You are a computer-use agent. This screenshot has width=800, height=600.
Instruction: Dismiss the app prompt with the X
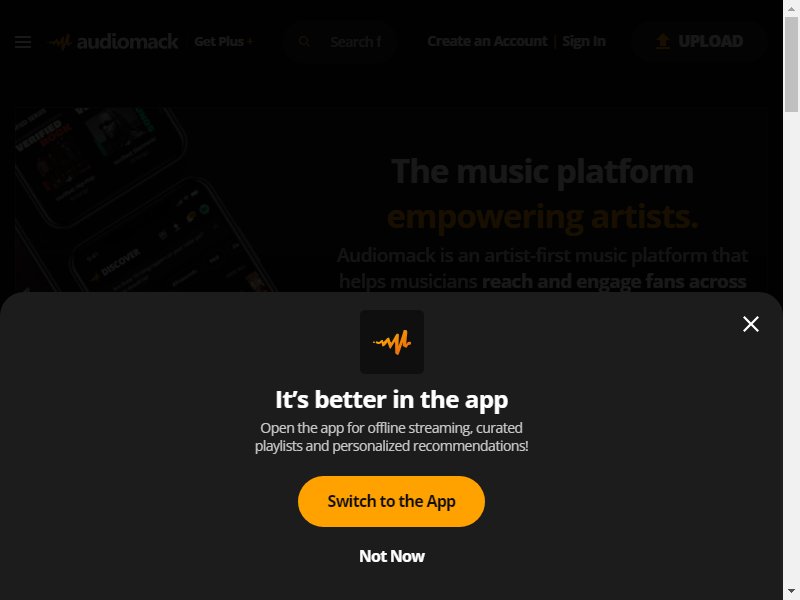(751, 323)
